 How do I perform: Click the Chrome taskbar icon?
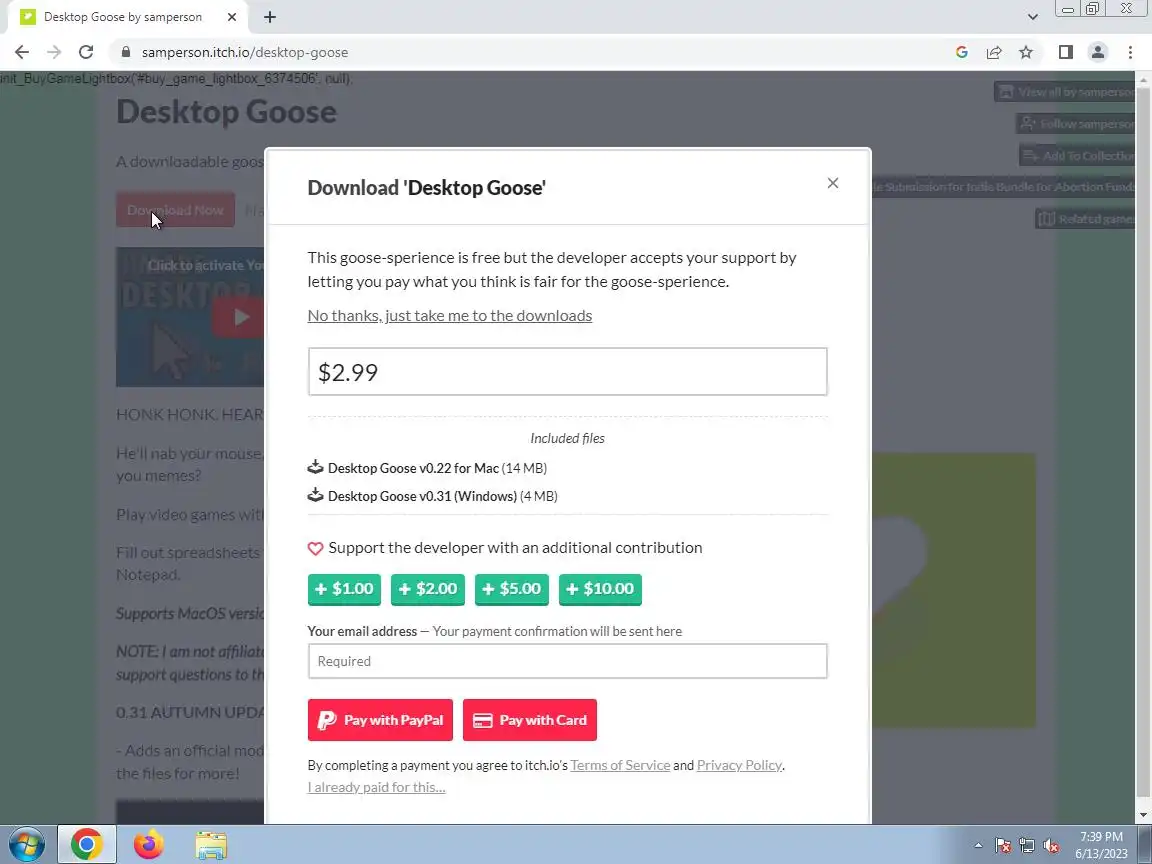[x=87, y=844]
